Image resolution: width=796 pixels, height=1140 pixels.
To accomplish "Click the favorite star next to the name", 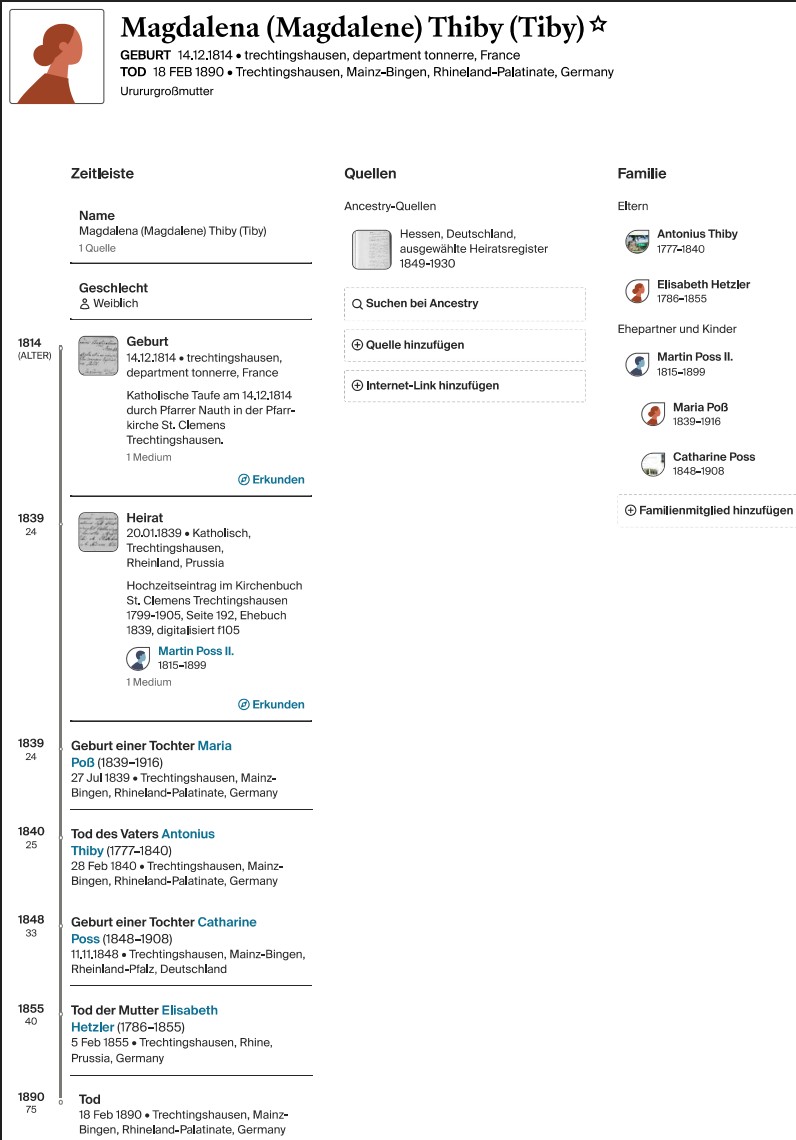I will coord(599,26).
